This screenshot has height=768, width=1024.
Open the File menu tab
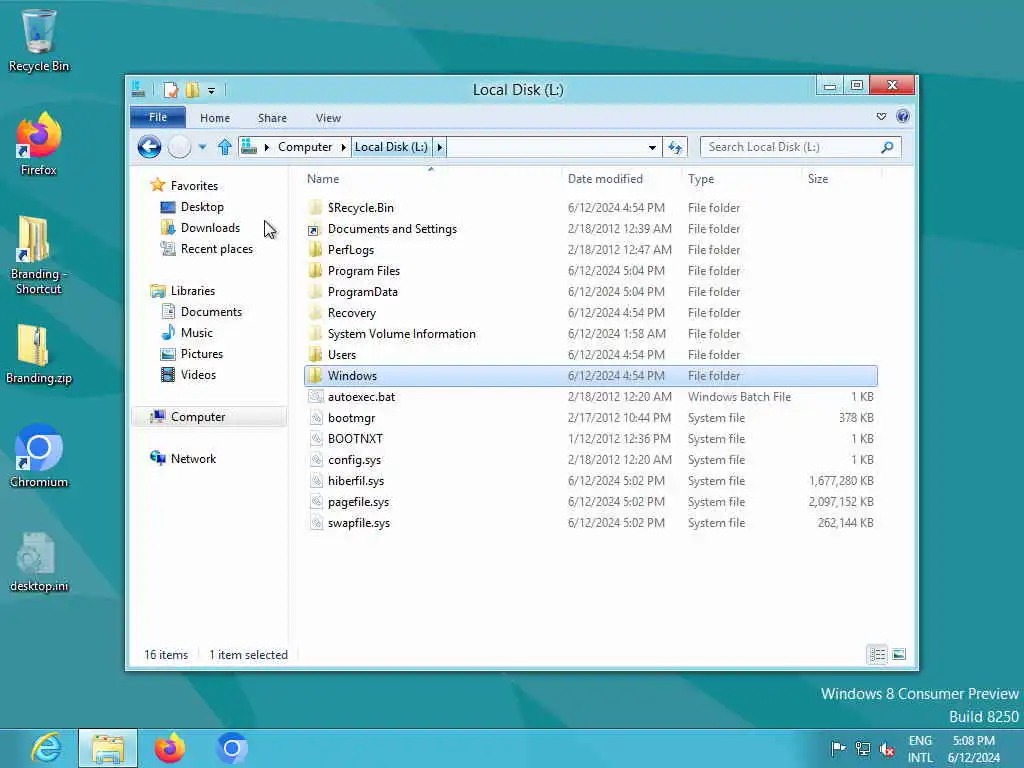click(158, 117)
